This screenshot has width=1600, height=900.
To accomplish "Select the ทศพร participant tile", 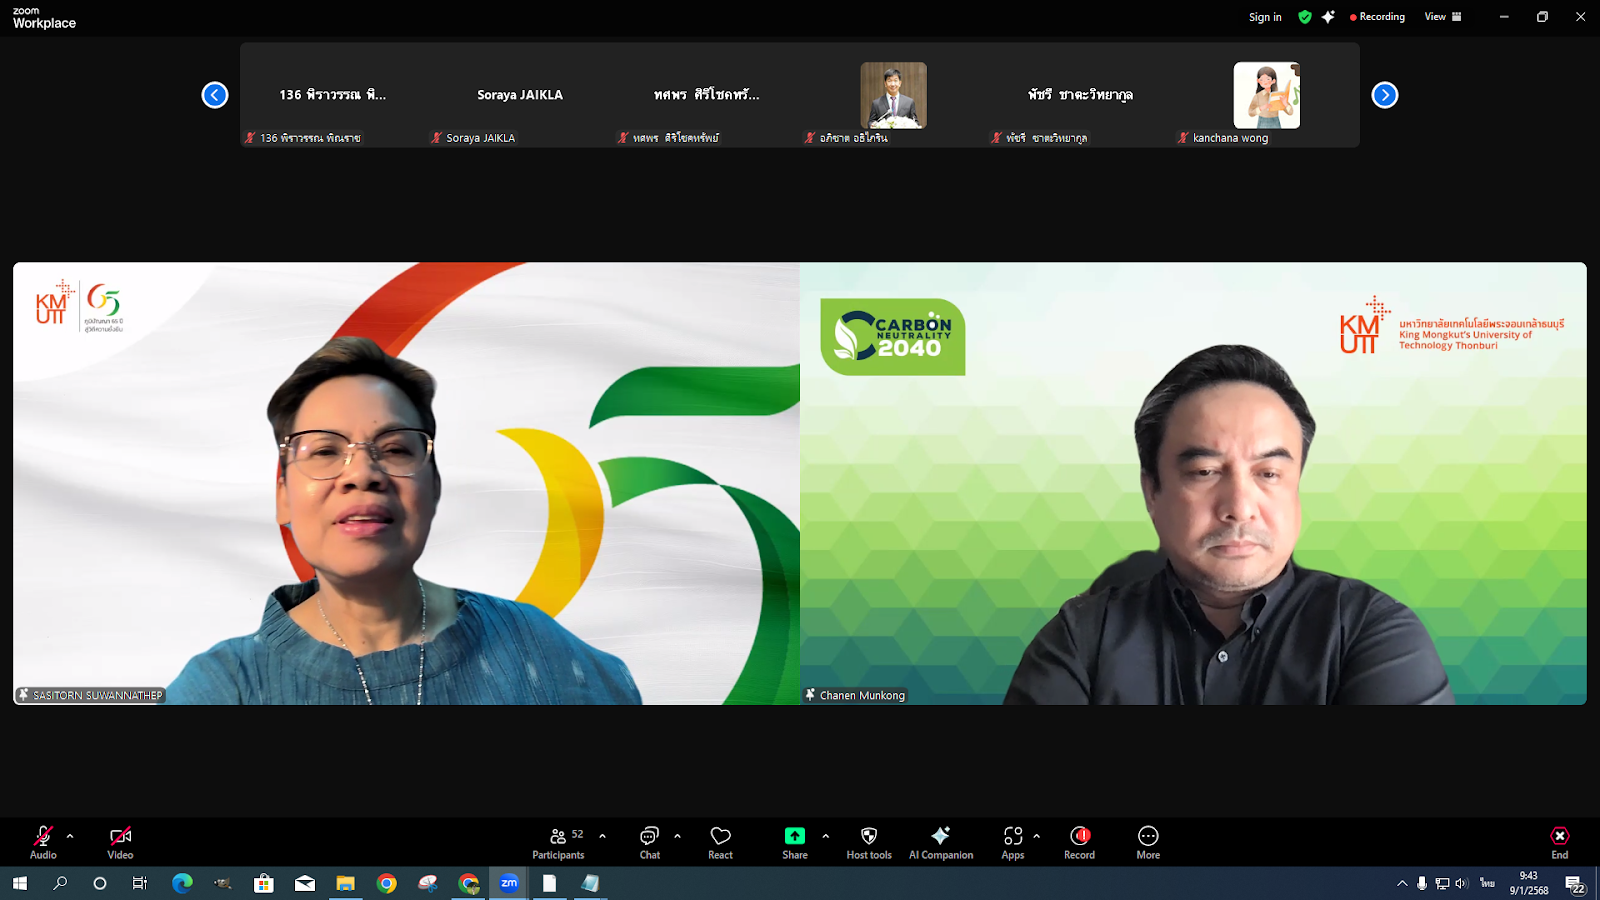I will coord(707,95).
